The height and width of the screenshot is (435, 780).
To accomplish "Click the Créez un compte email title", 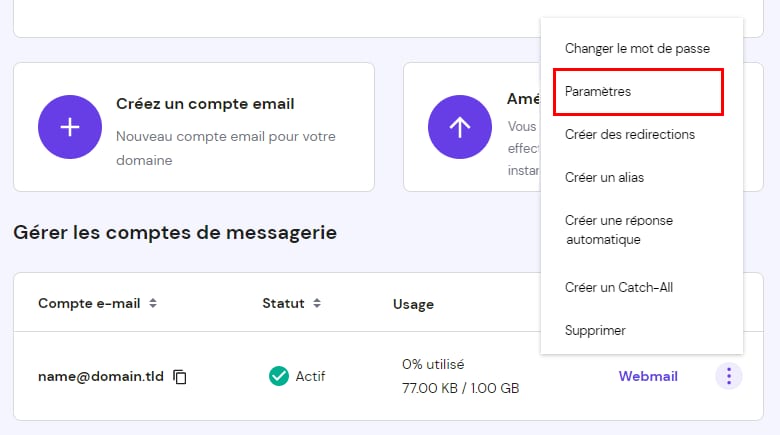I will click(x=205, y=104).
